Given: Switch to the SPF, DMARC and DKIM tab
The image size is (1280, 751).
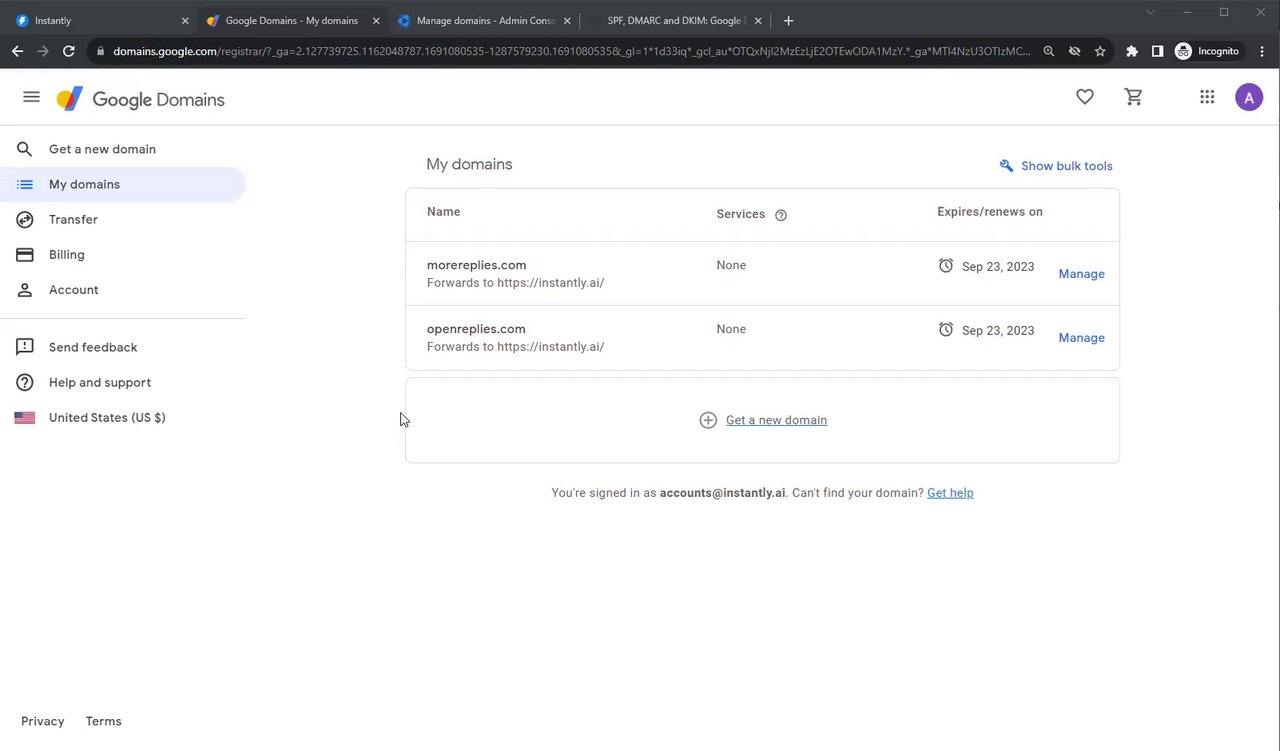Looking at the screenshot, I should (x=674, y=20).
